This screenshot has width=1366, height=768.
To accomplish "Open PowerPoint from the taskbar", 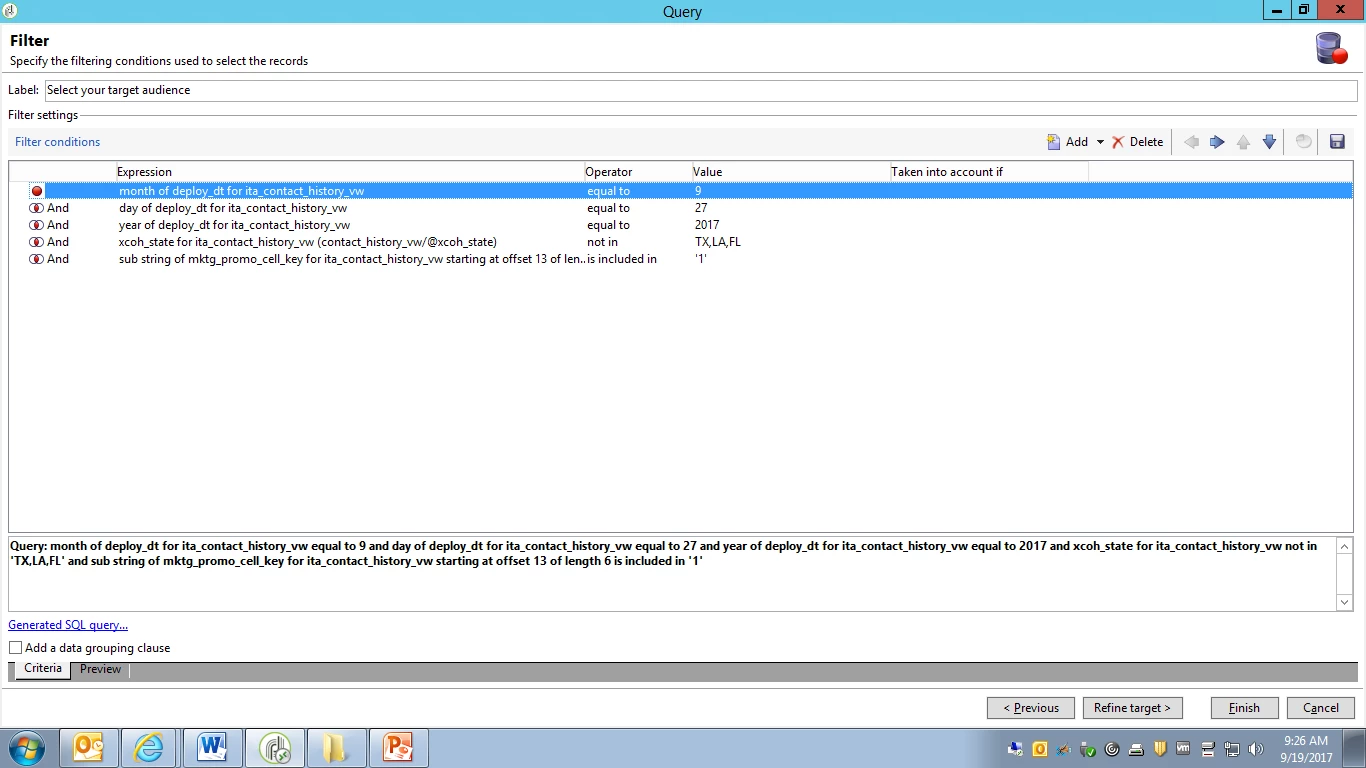I will click(398, 748).
